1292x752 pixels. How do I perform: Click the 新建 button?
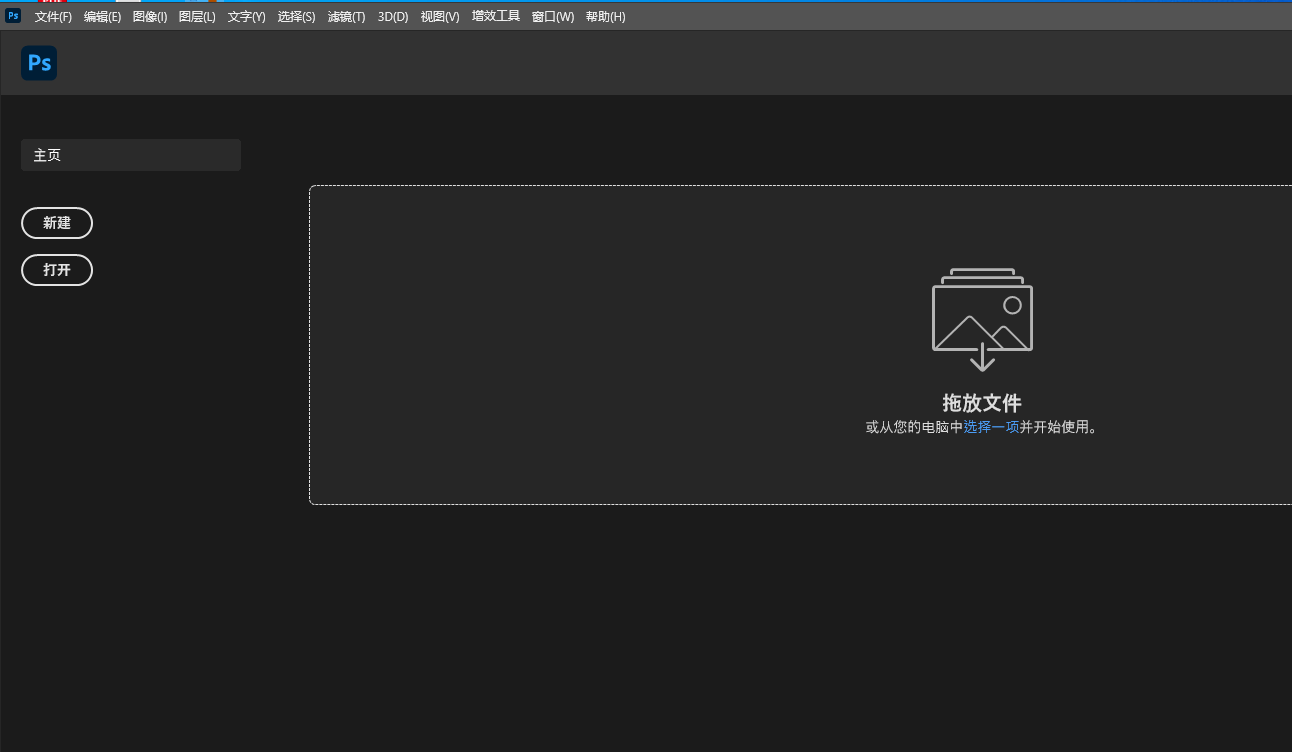(x=57, y=223)
